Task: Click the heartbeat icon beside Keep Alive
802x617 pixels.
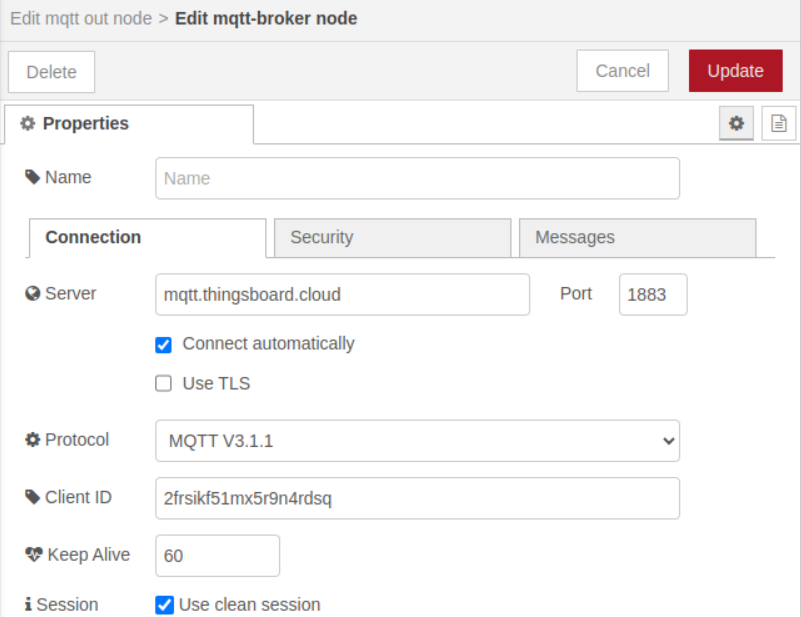Action: pyautogui.click(x=33, y=555)
